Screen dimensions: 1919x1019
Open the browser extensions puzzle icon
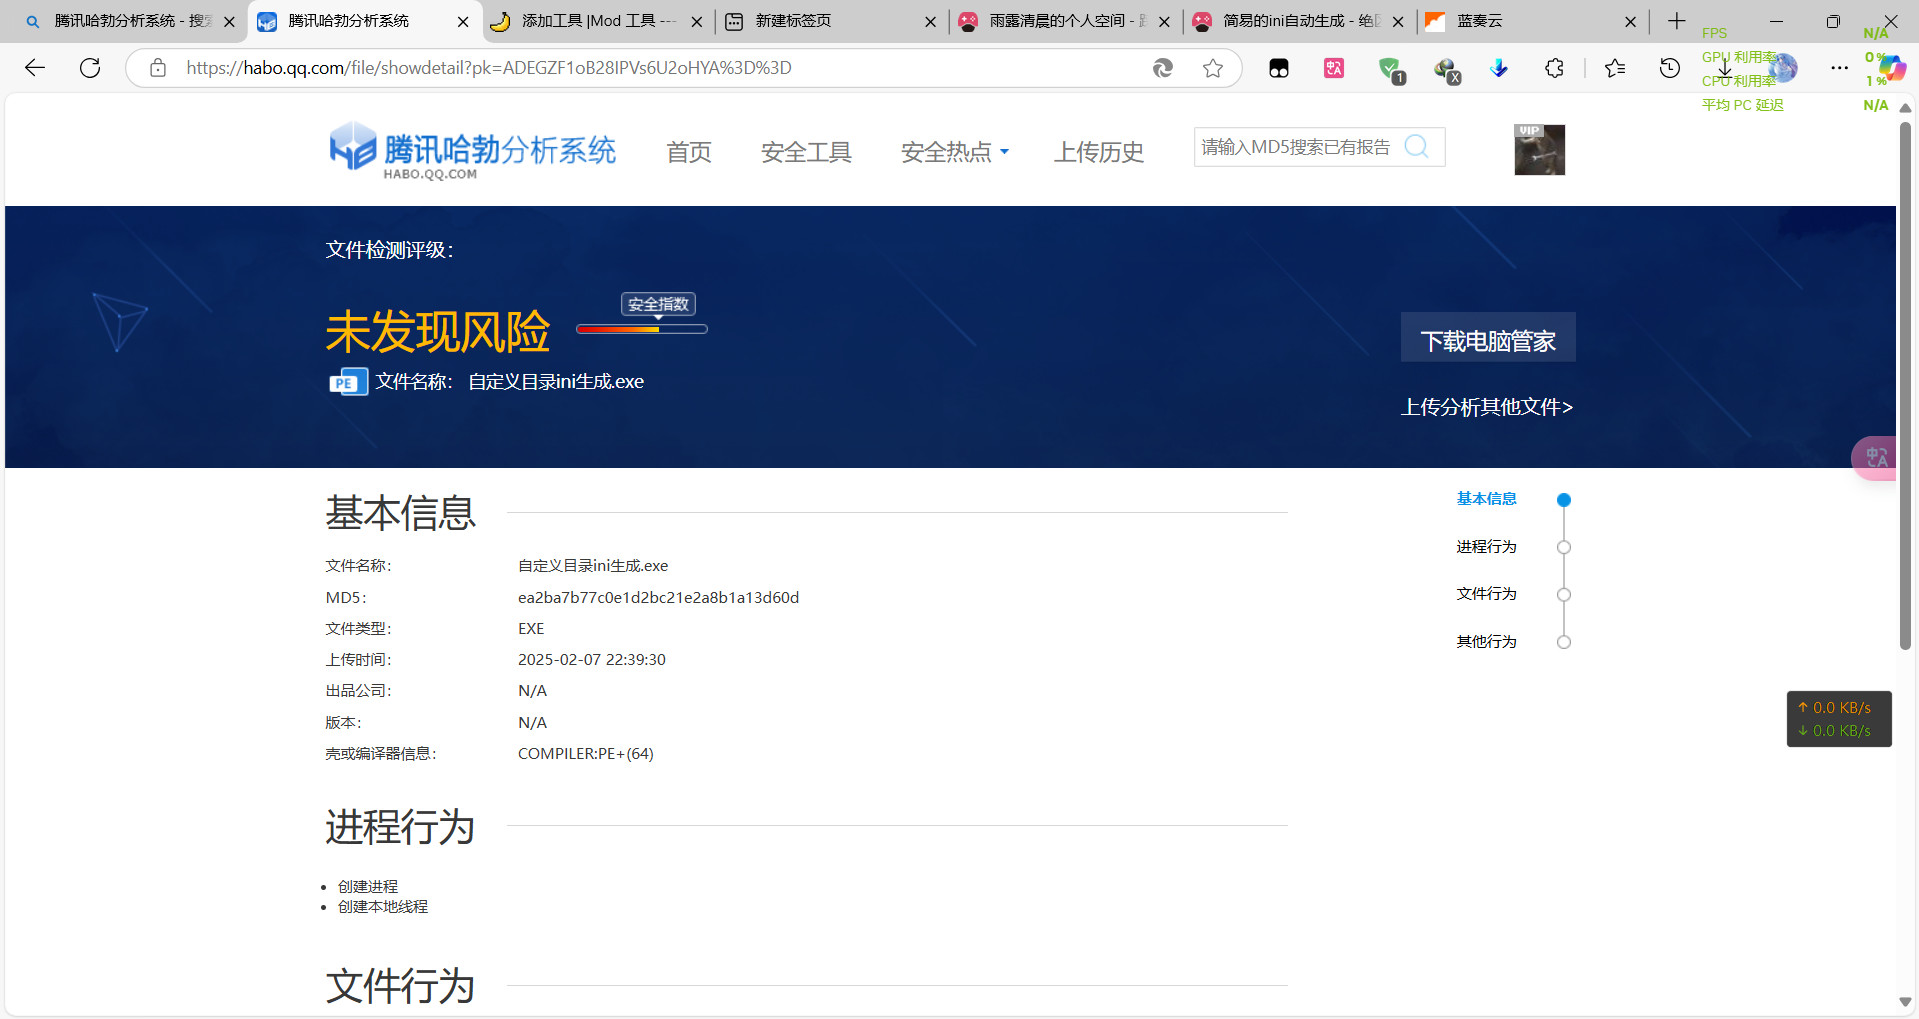click(1554, 68)
